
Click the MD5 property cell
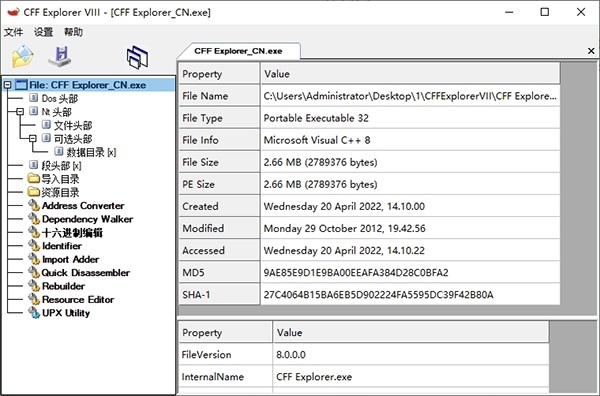[x=219, y=273]
